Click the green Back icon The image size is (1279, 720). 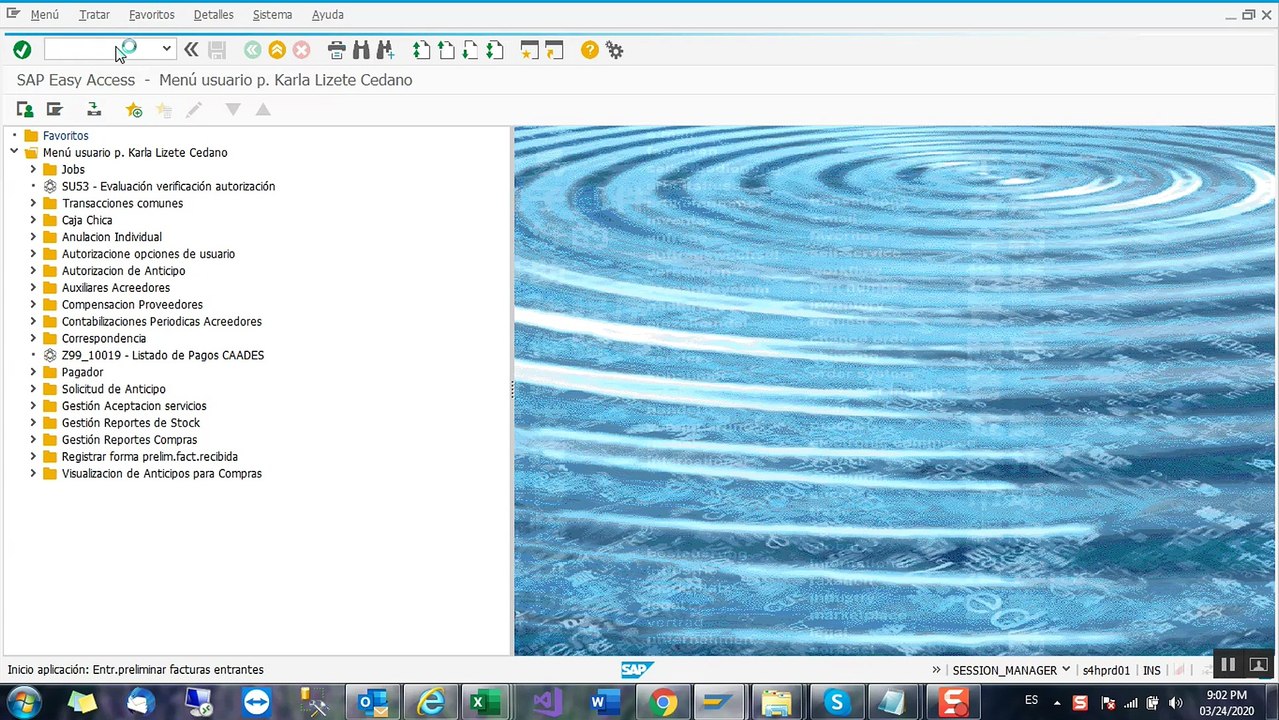coord(253,49)
